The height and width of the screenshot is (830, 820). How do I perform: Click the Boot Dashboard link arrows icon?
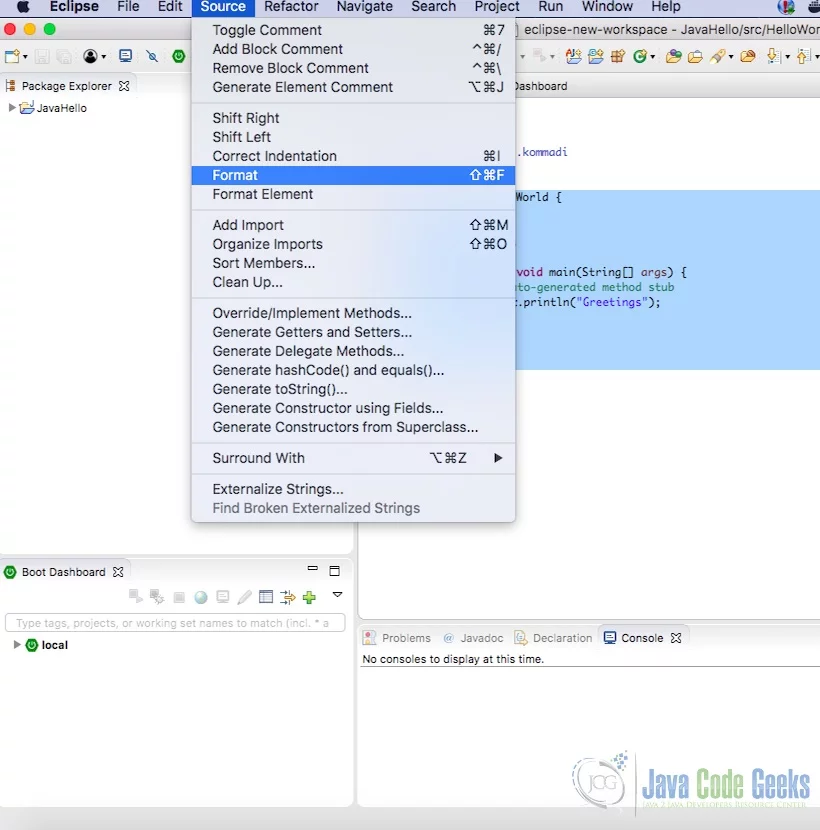click(x=287, y=597)
